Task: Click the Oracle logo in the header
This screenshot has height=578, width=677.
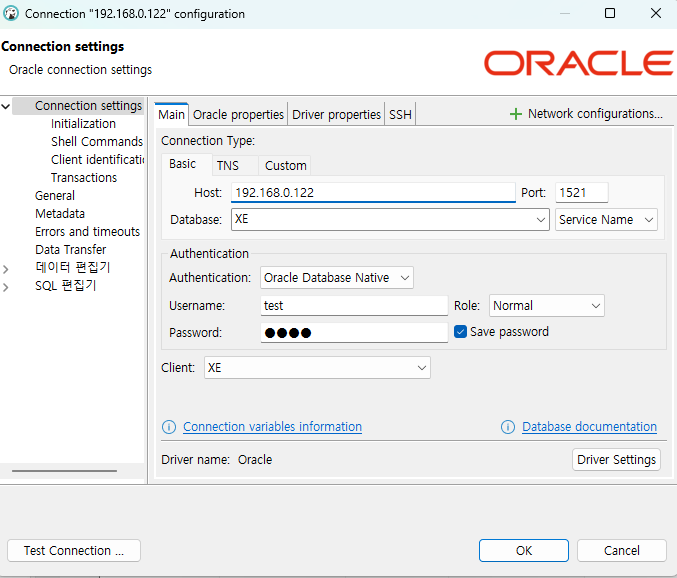Action: (579, 63)
